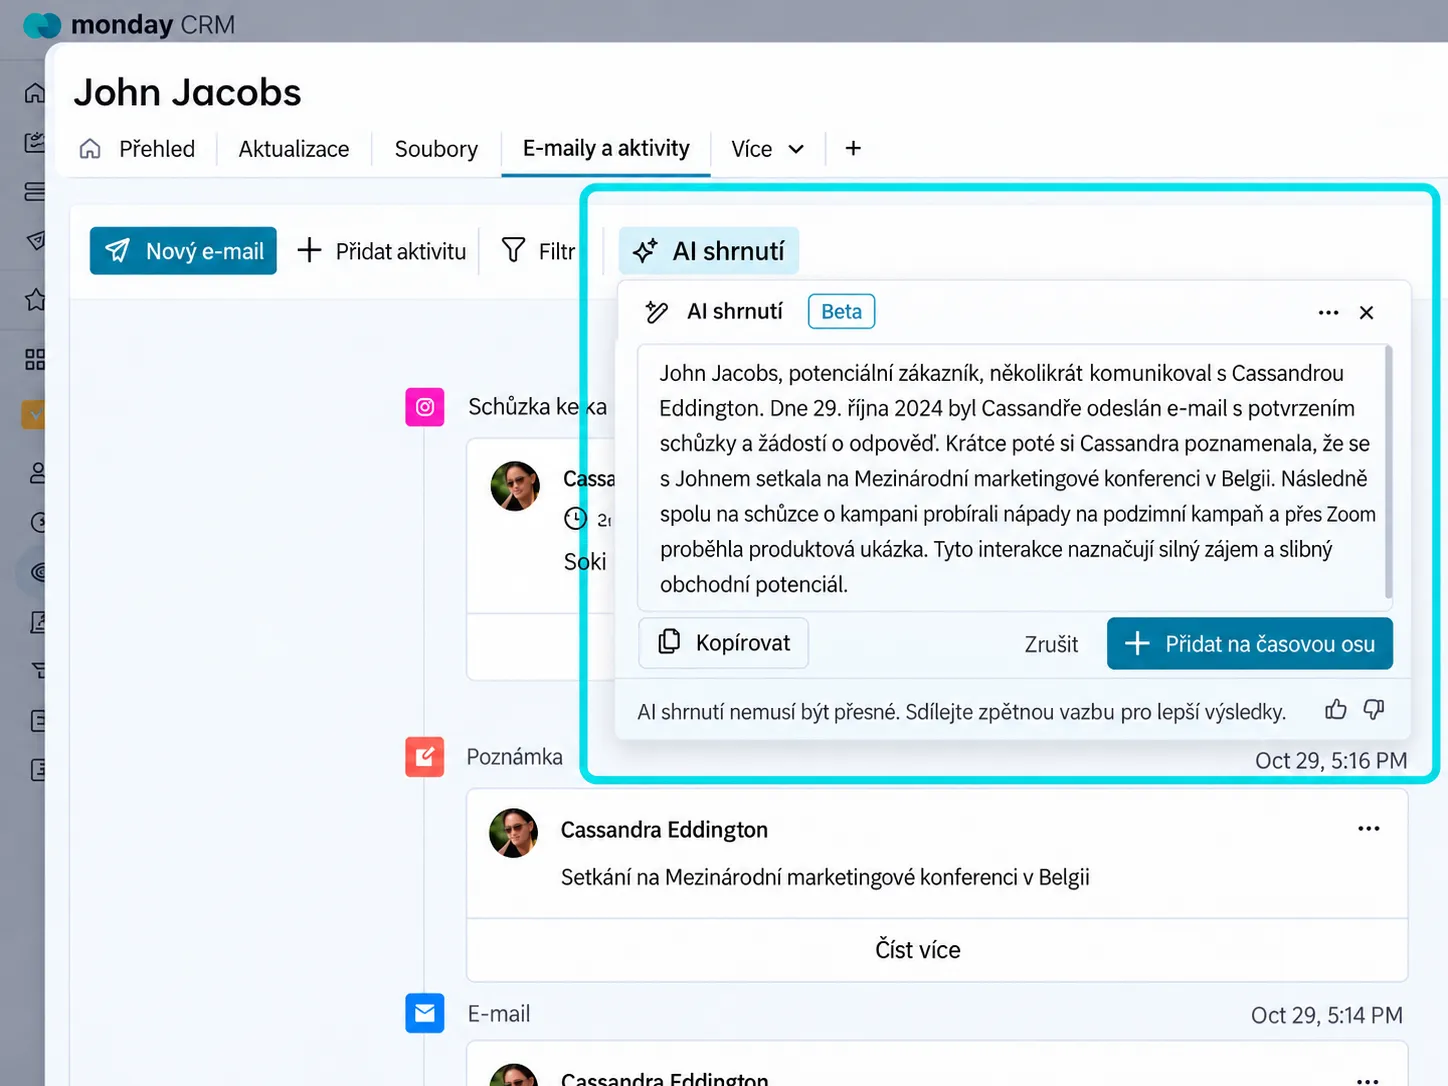Image resolution: width=1448 pixels, height=1086 pixels.
Task: Open the apps grid icon in sidebar
Action: [35, 359]
